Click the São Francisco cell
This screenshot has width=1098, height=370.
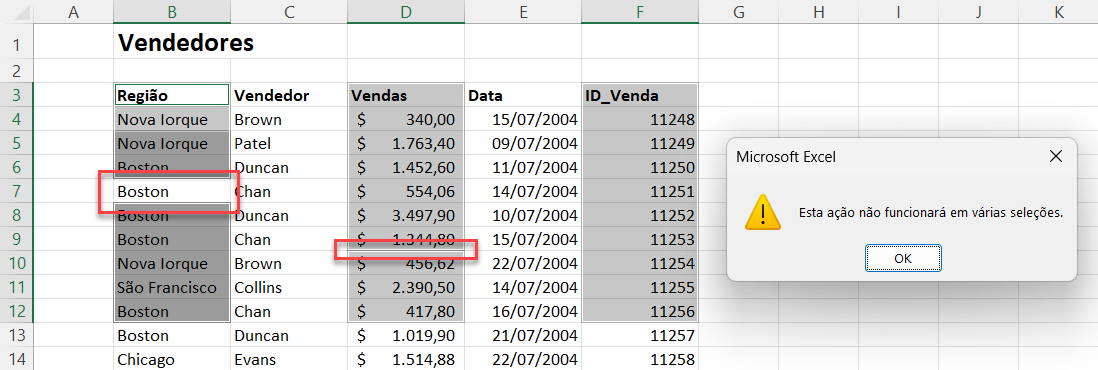click(x=172, y=287)
